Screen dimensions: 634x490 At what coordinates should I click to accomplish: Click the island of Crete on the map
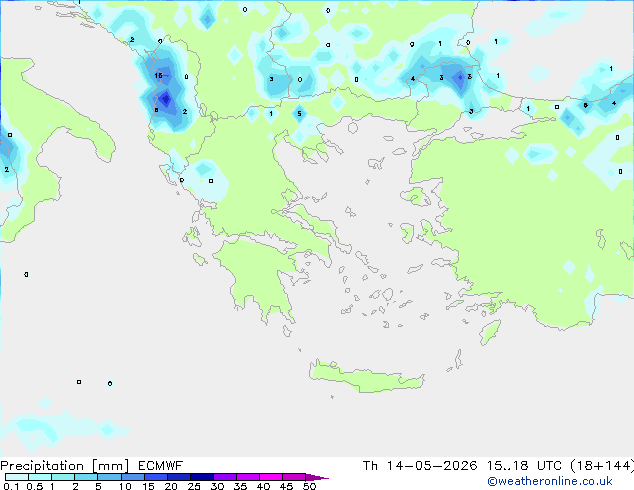366,377
